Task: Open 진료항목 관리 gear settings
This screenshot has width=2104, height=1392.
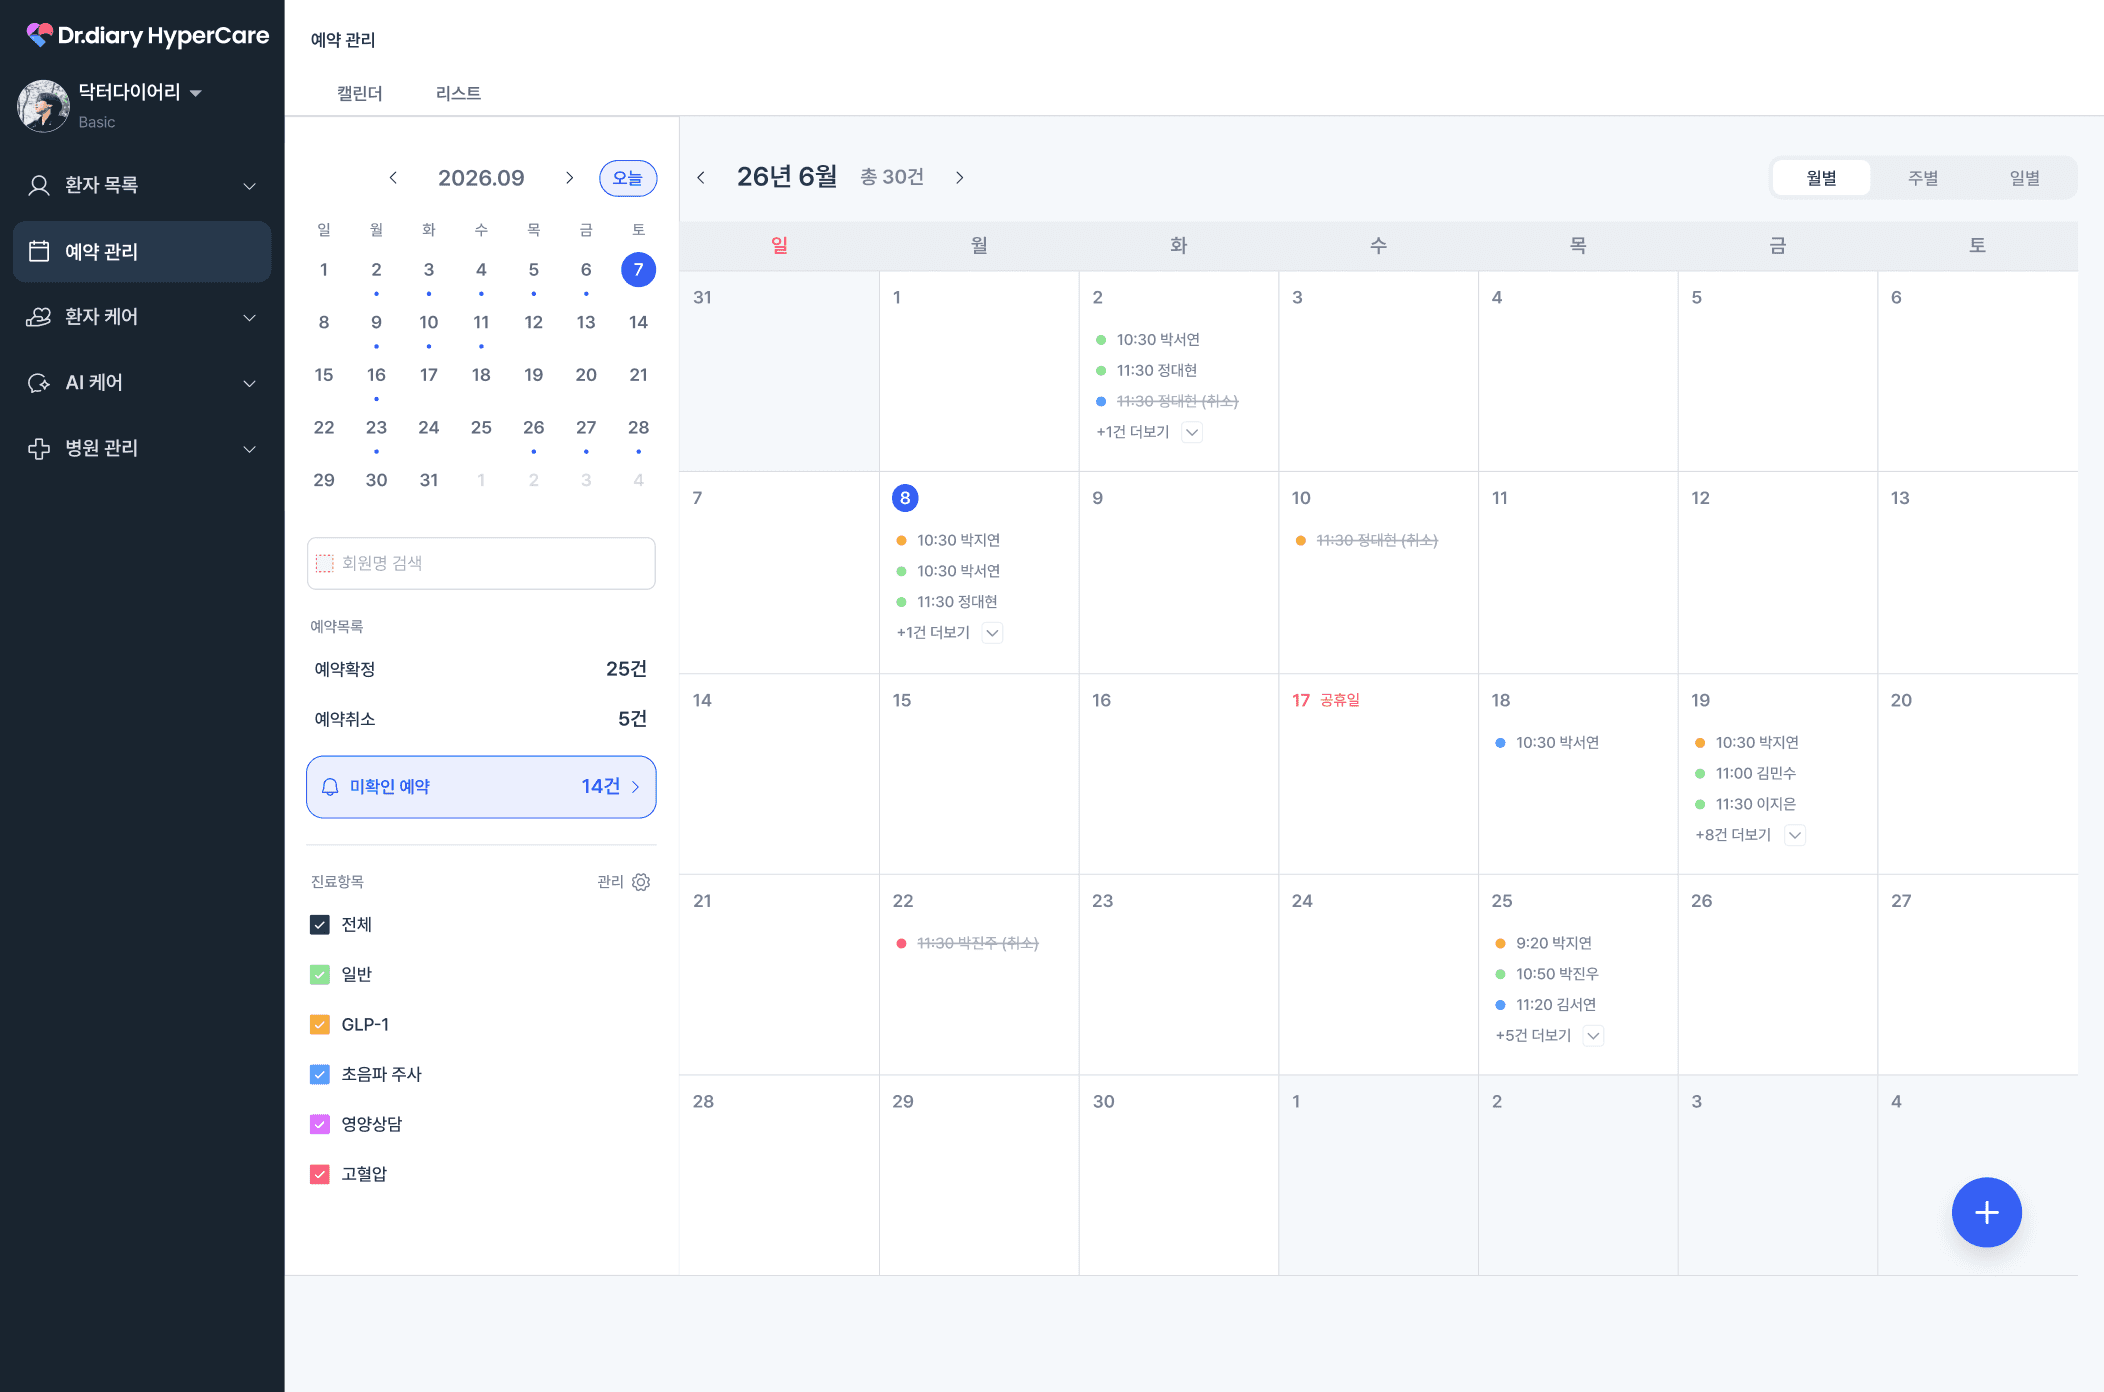Action: tap(641, 882)
